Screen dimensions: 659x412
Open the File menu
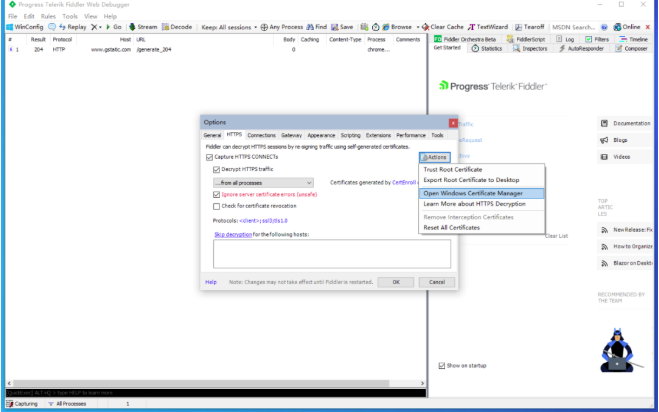tap(13, 16)
